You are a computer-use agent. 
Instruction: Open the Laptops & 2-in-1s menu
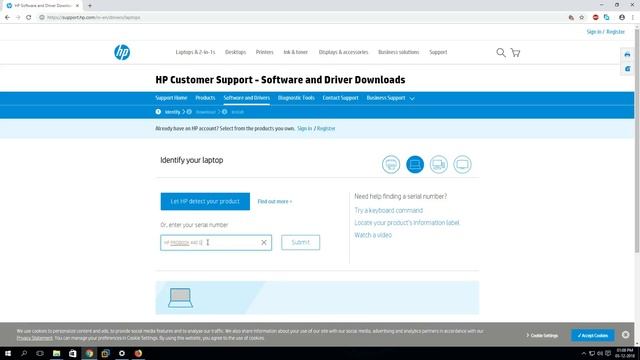(x=195, y=52)
